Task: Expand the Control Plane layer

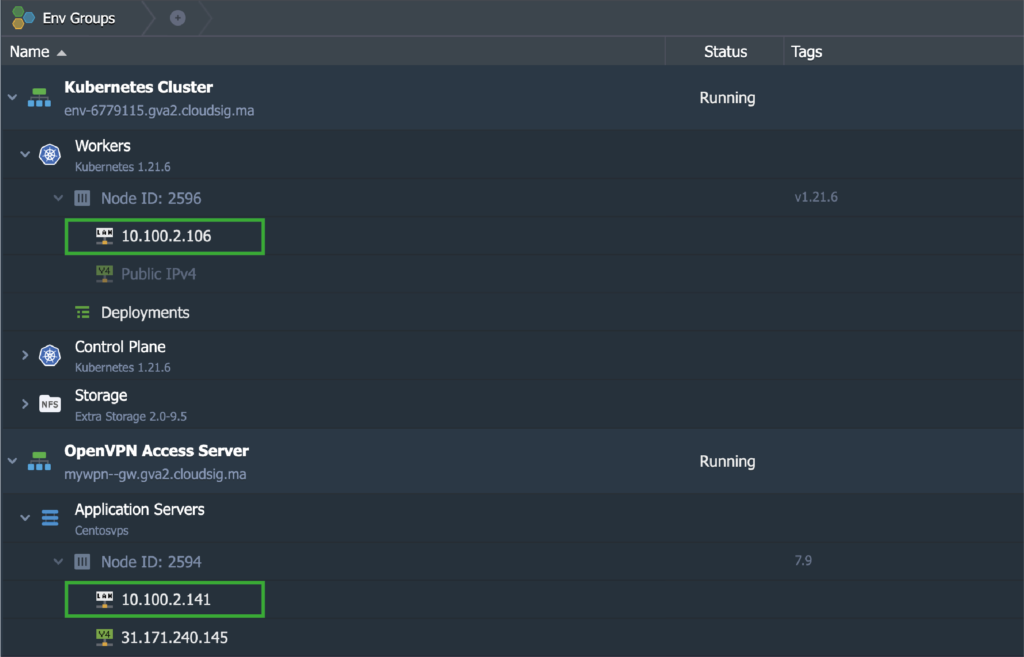Action: point(25,355)
